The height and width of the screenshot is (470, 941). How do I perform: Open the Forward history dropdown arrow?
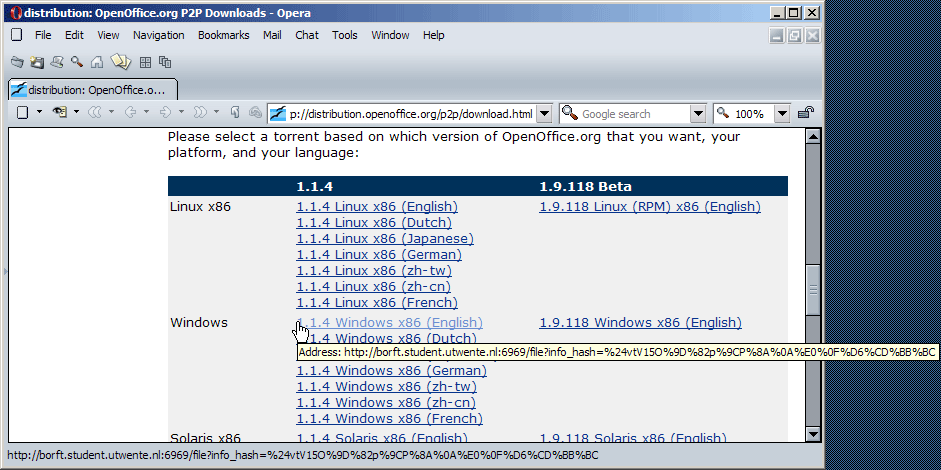pyautogui.click(x=181, y=112)
